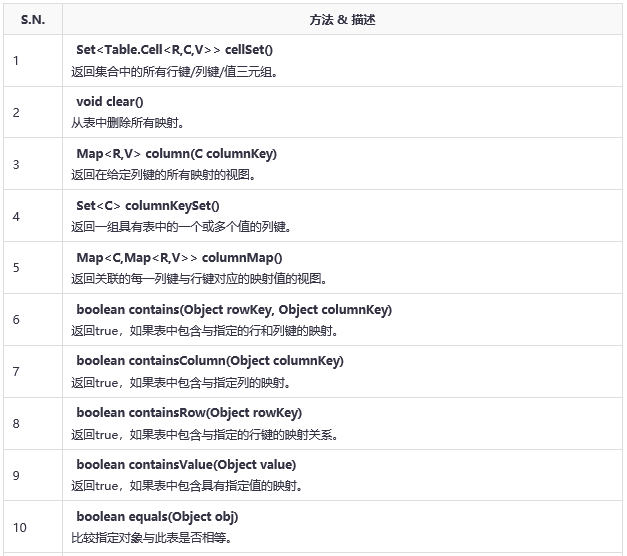This screenshot has width=627, height=556.
Task: Click the cellSet() method signature
Action: point(174,50)
